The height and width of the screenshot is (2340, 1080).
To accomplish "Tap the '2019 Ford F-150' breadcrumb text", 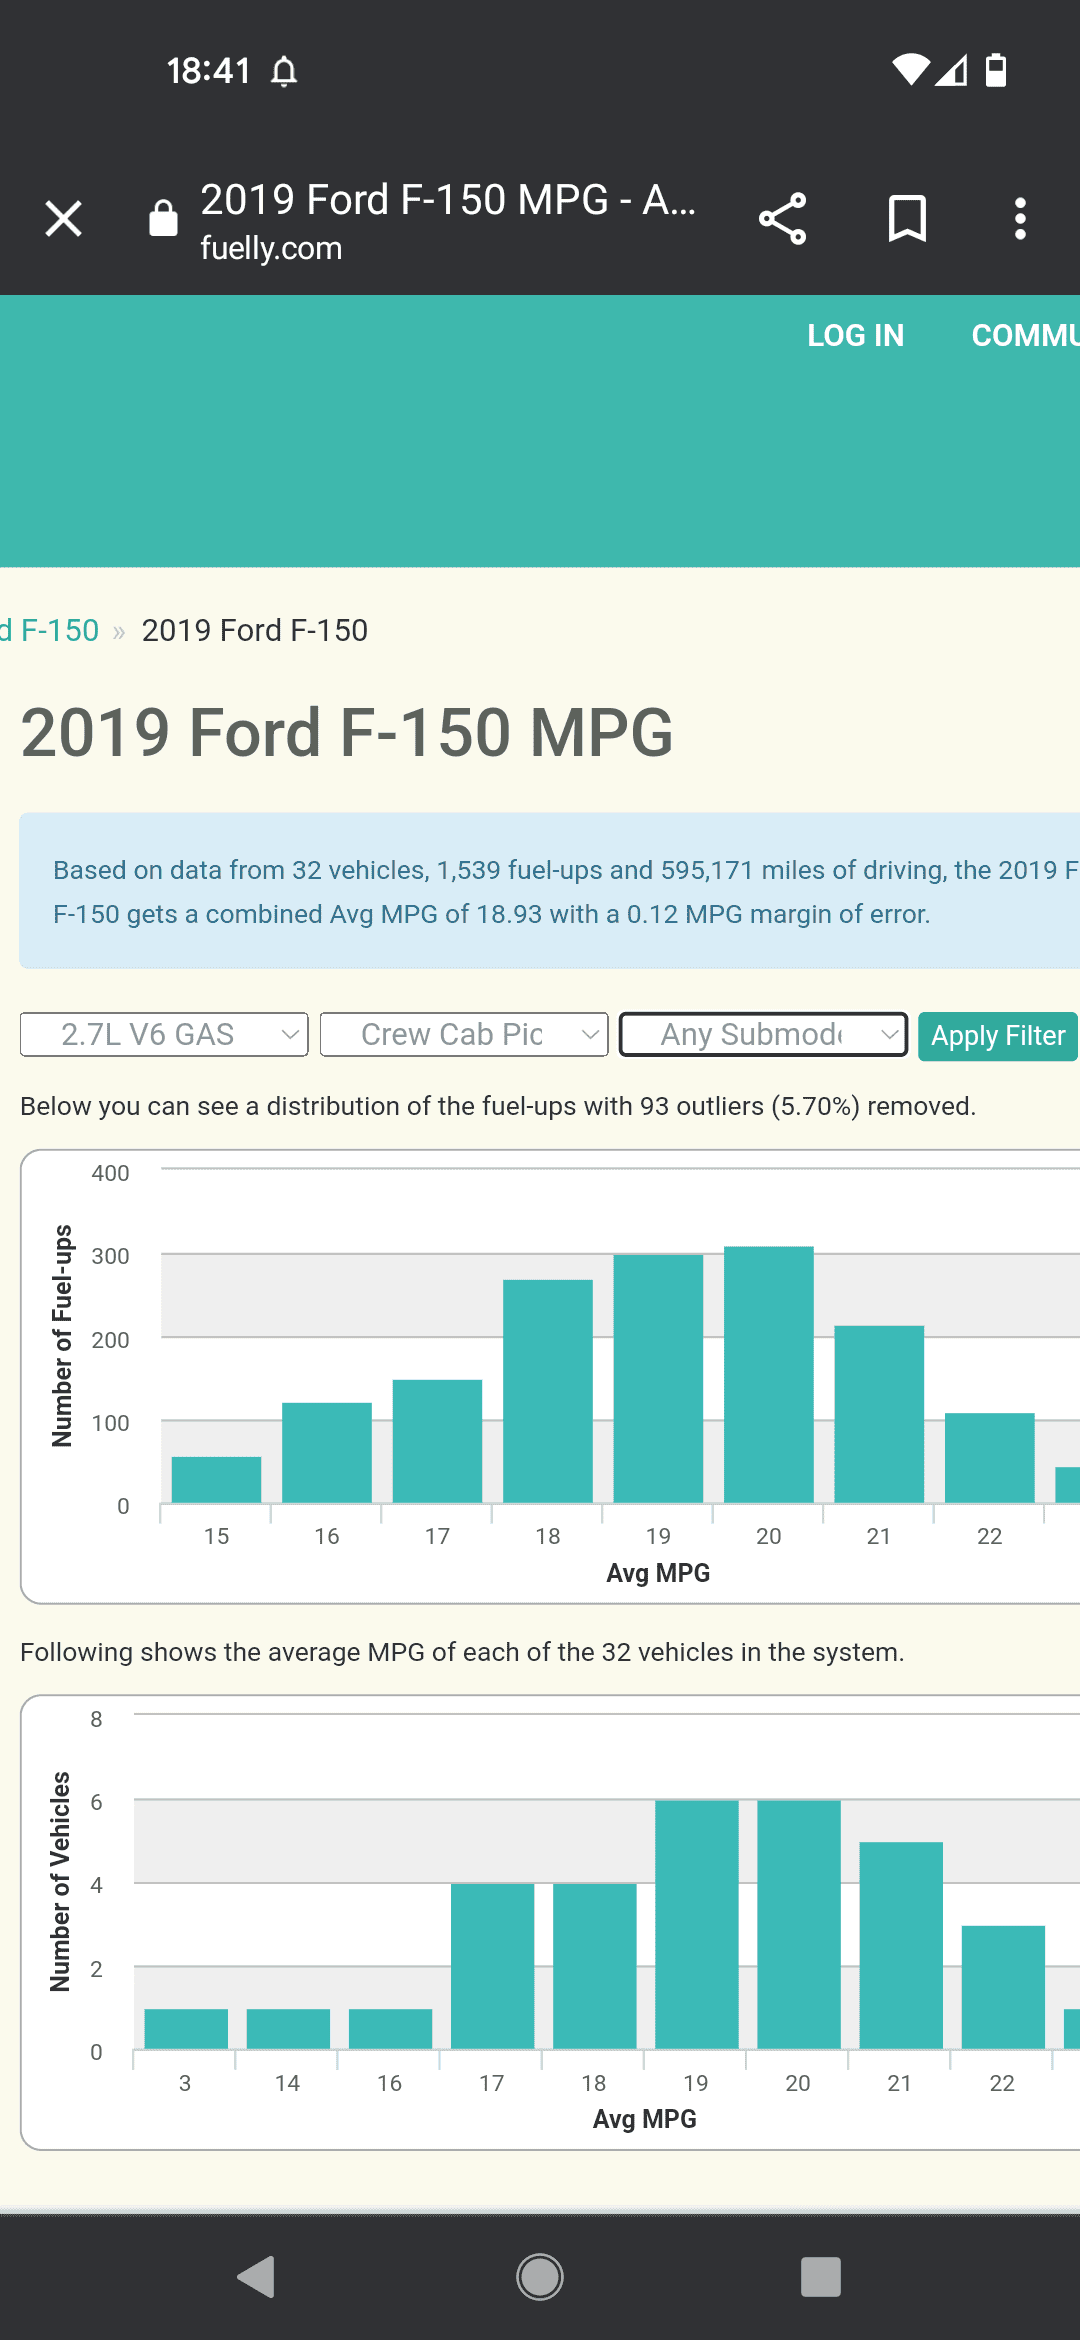I will (255, 630).
